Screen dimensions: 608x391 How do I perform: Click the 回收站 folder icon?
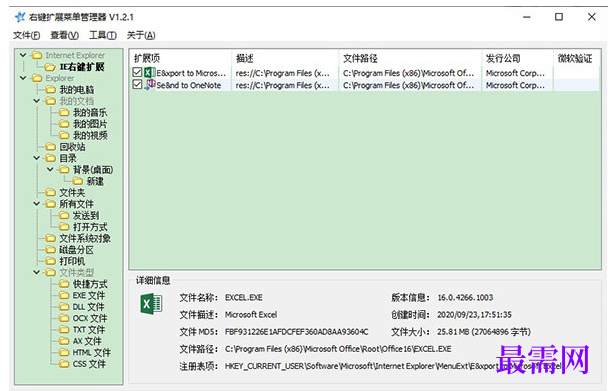(50, 147)
